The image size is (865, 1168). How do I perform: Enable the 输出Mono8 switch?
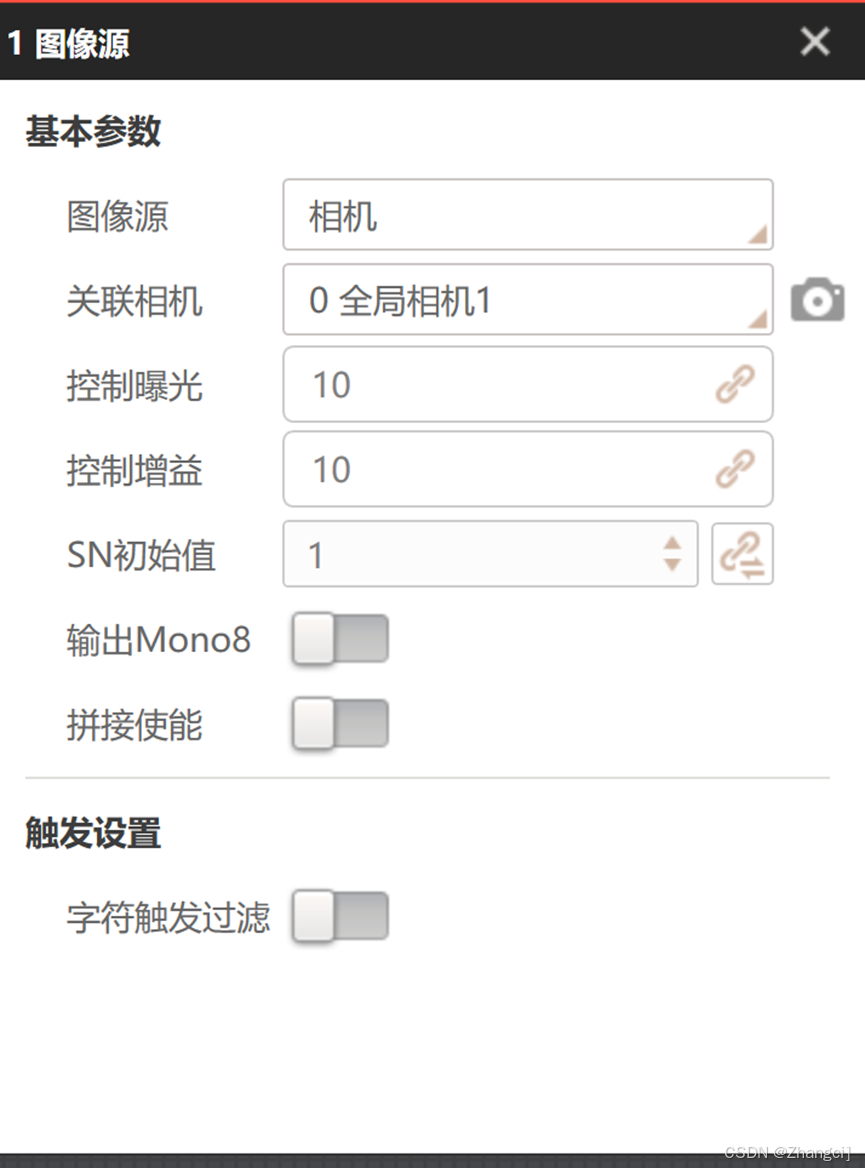pyautogui.click(x=339, y=639)
